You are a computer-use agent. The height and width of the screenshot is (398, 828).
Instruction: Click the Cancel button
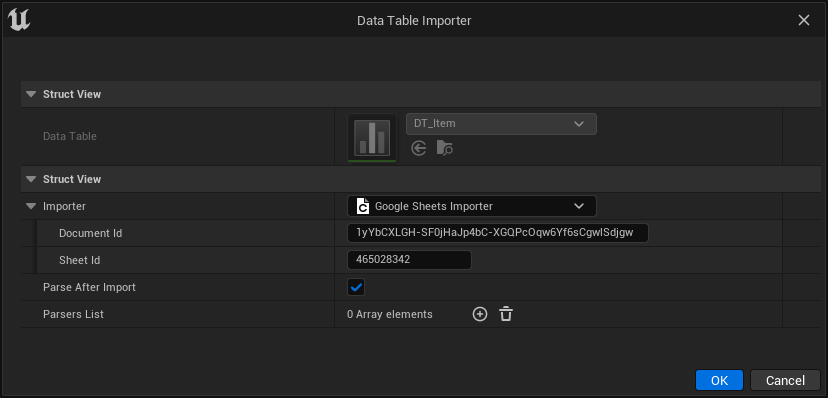785,381
